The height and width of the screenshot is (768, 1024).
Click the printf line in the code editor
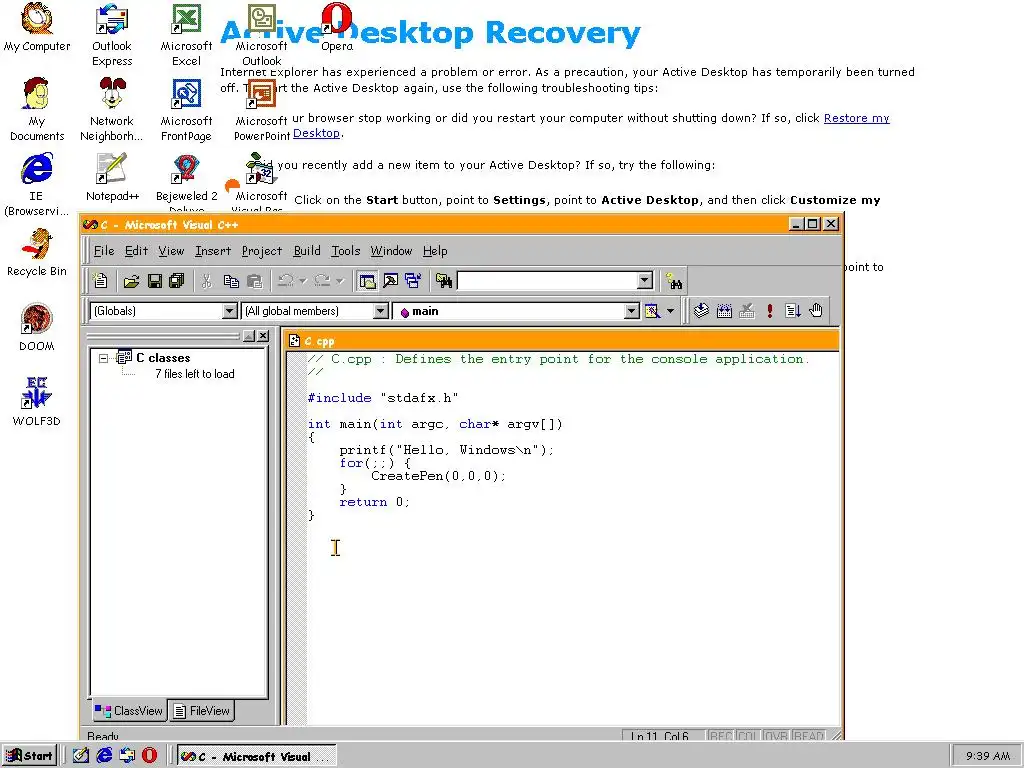point(447,450)
